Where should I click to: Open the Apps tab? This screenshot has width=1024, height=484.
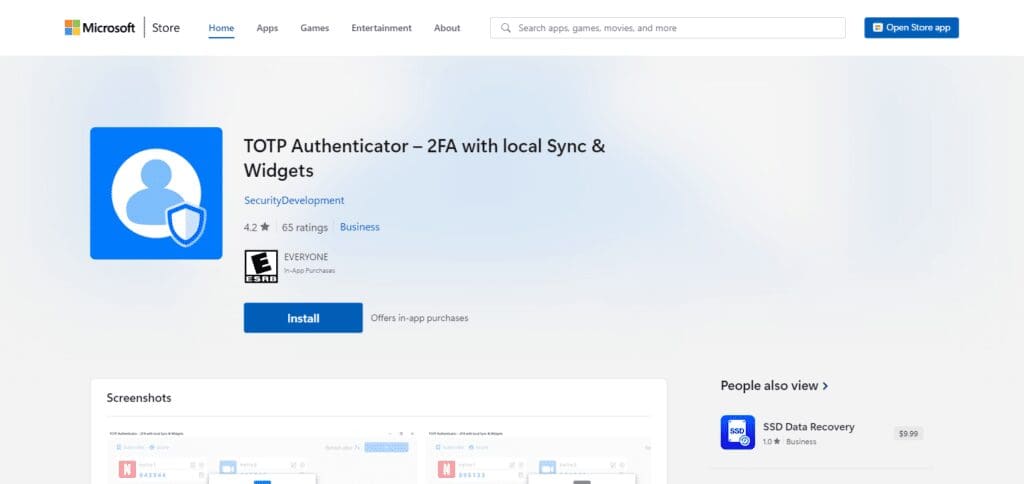(267, 28)
